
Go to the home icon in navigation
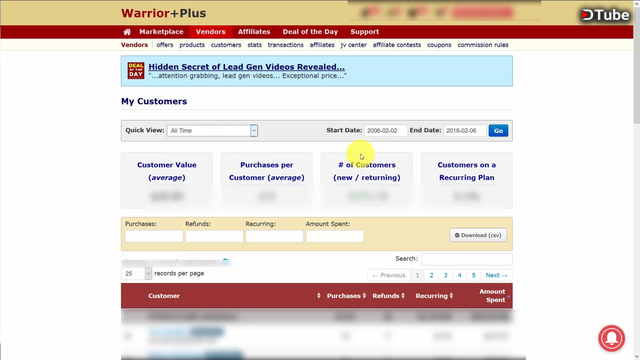click(x=127, y=32)
